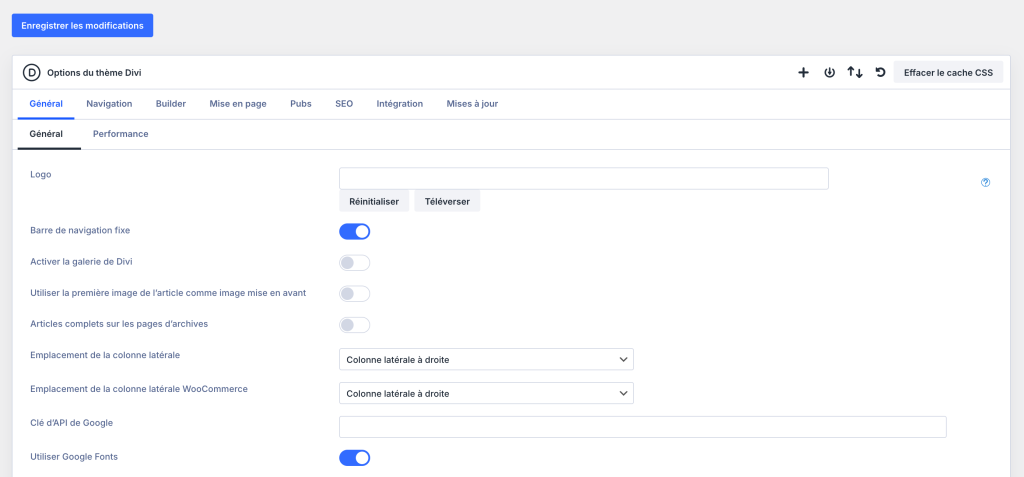The height and width of the screenshot is (477, 1024).
Task: Turn off Utiliser Google Fonts
Action: point(355,458)
